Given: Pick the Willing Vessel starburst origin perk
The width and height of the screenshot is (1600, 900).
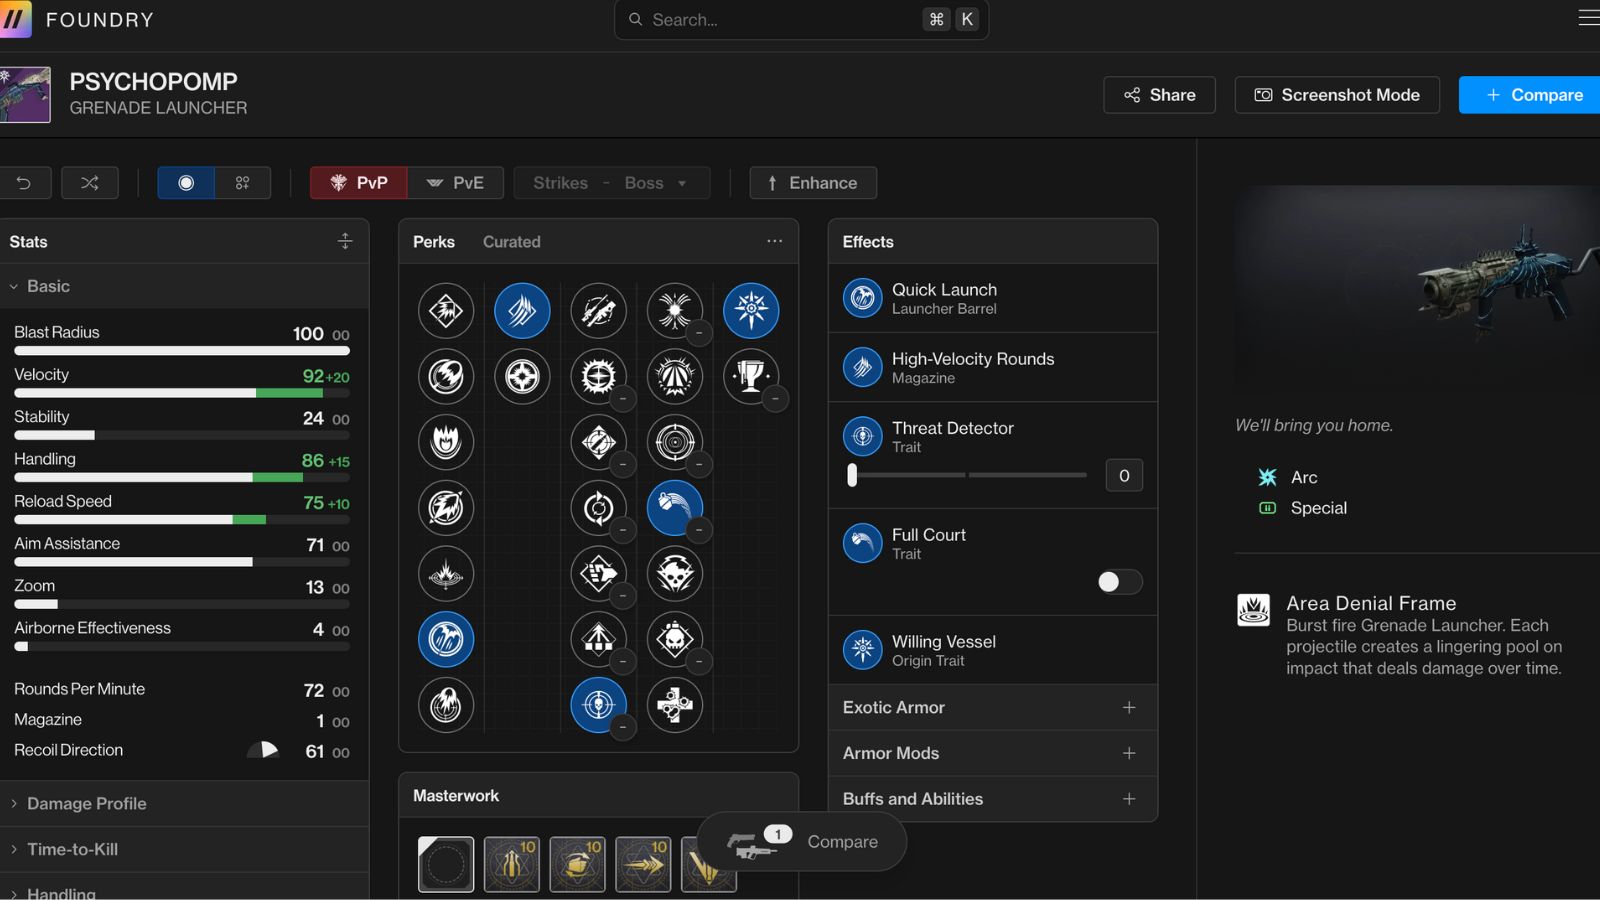Looking at the screenshot, I should 751,310.
